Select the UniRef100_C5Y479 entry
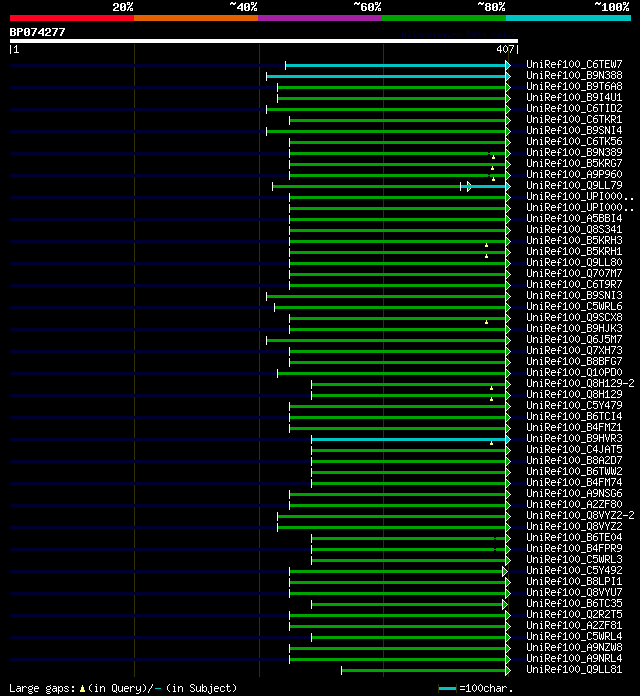Image resolution: width=640 pixels, height=696 pixels. (x=574, y=405)
